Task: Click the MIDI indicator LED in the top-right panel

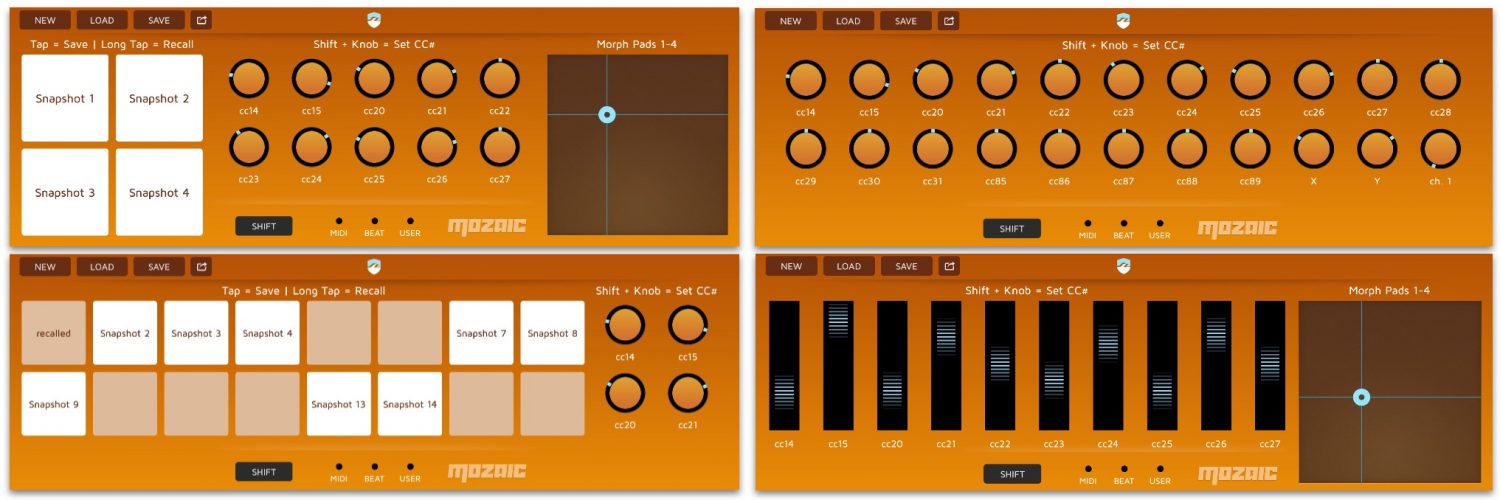Action: [x=1087, y=224]
